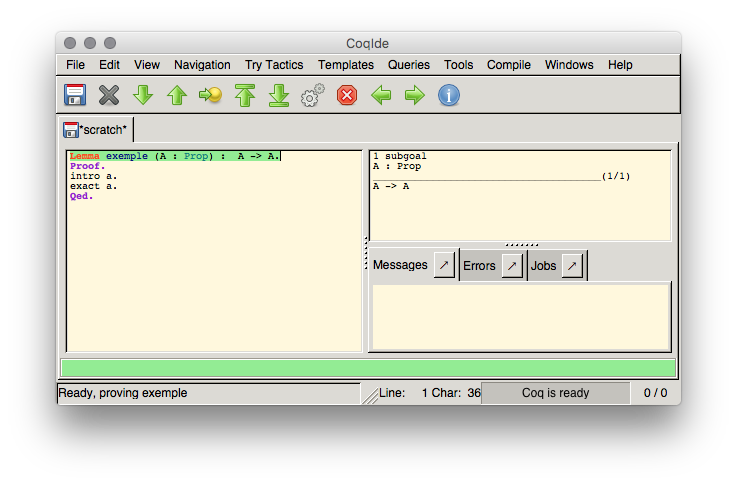The image size is (737, 485).
Task: Open the Templates menu
Action: pos(345,65)
